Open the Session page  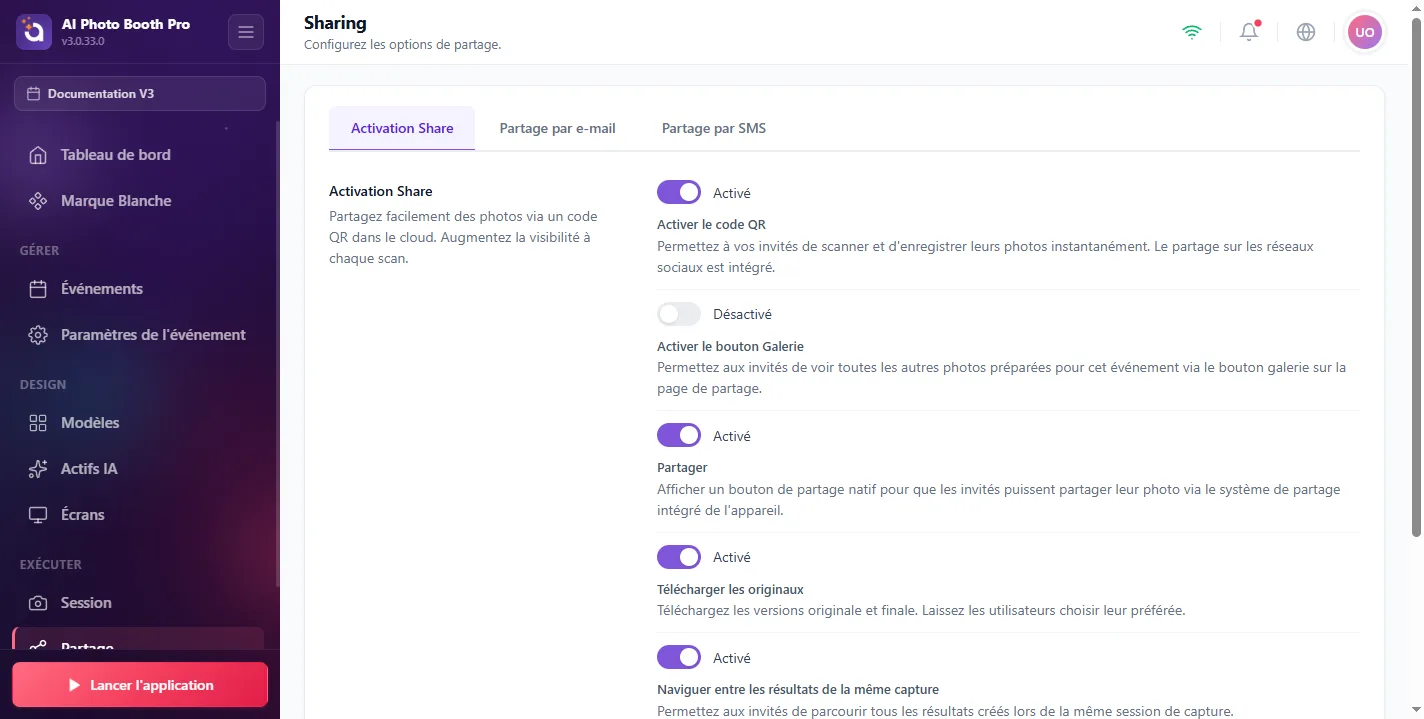[x=138, y=603]
